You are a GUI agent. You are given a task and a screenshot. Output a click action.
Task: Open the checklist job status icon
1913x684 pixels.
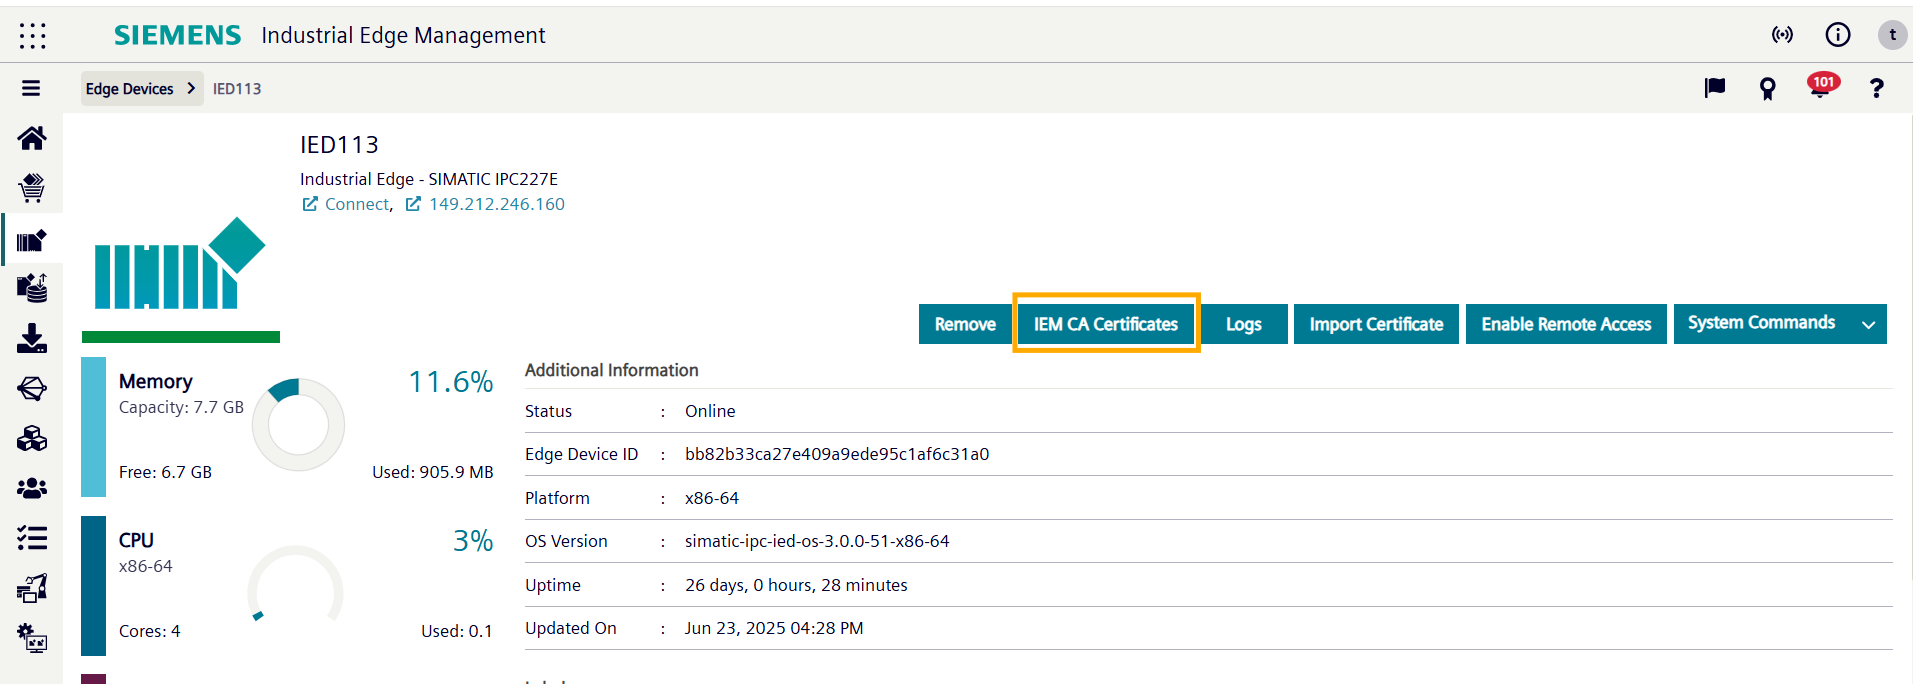pyautogui.click(x=32, y=539)
